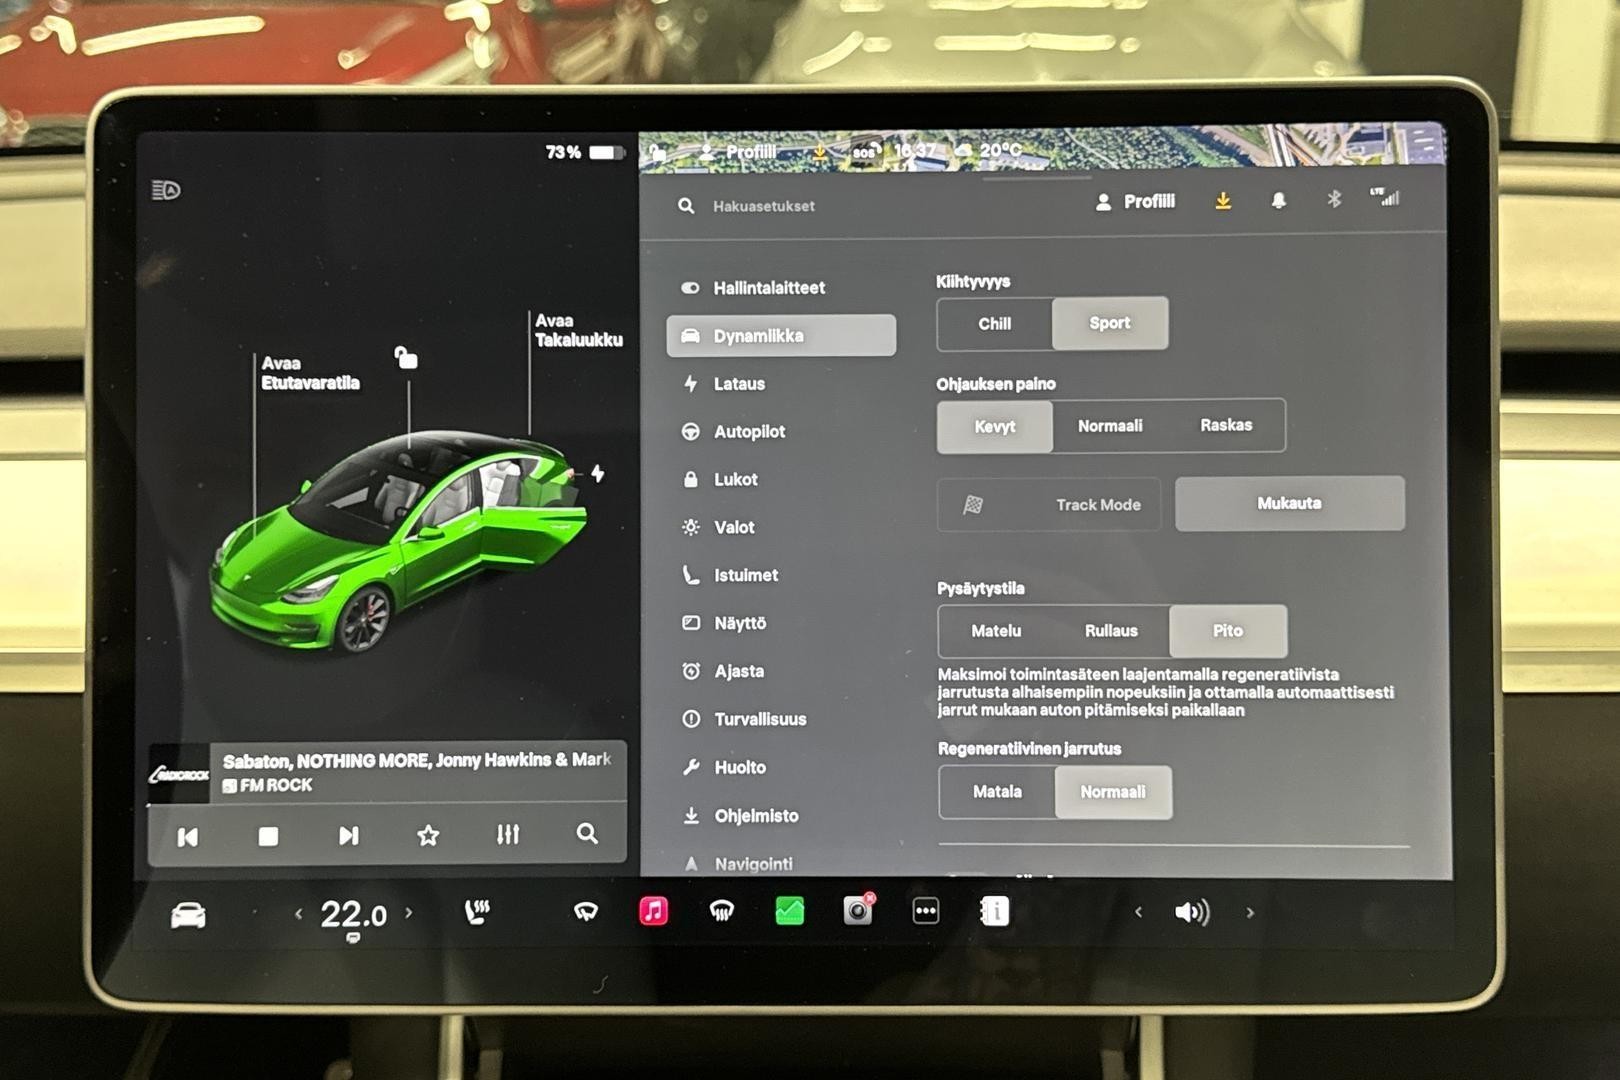
Task: Click the Hakuasetukset search field
Action: click(x=763, y=206)
